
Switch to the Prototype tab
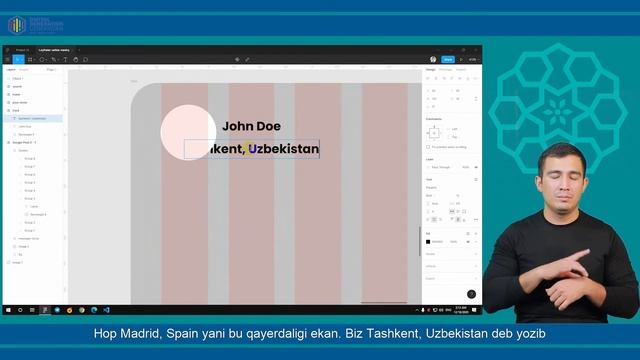click(445, 70)
